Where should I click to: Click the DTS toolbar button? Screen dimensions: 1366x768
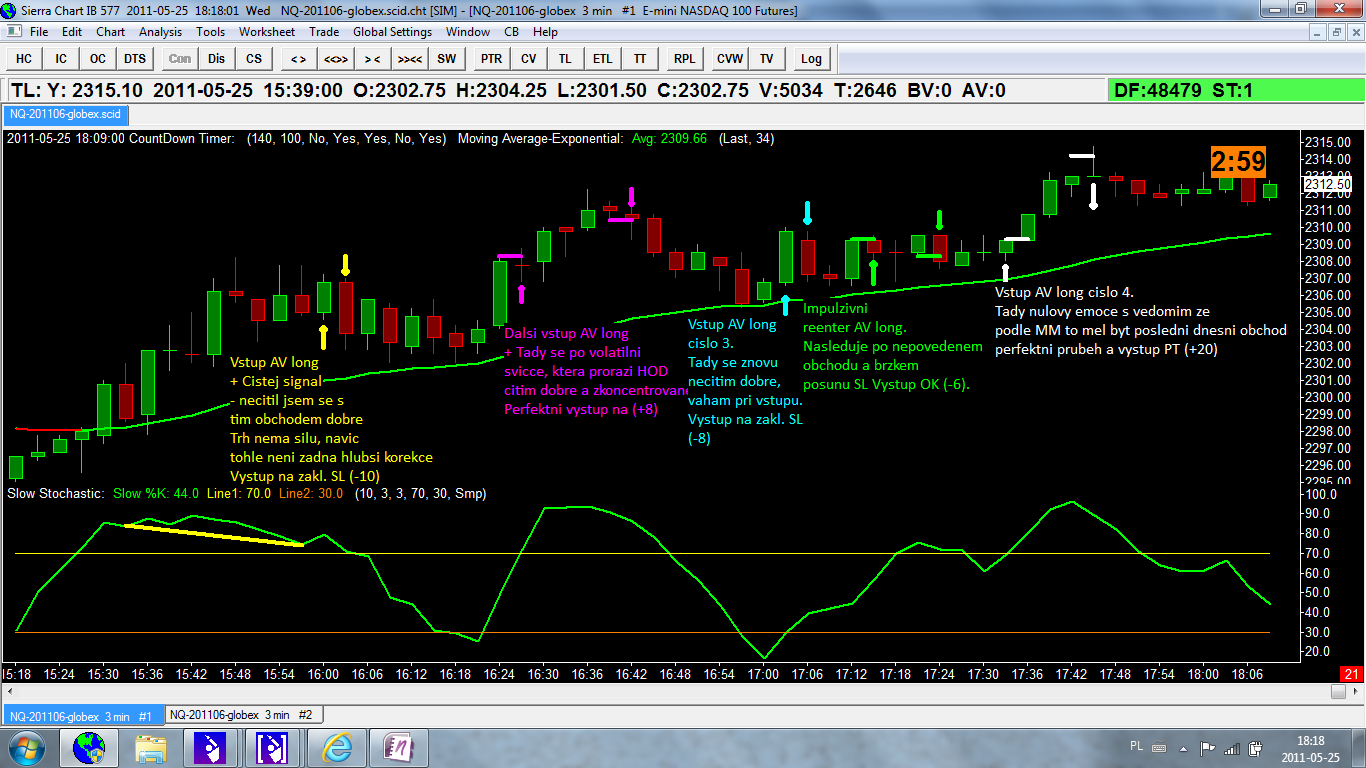coord(135,59)
